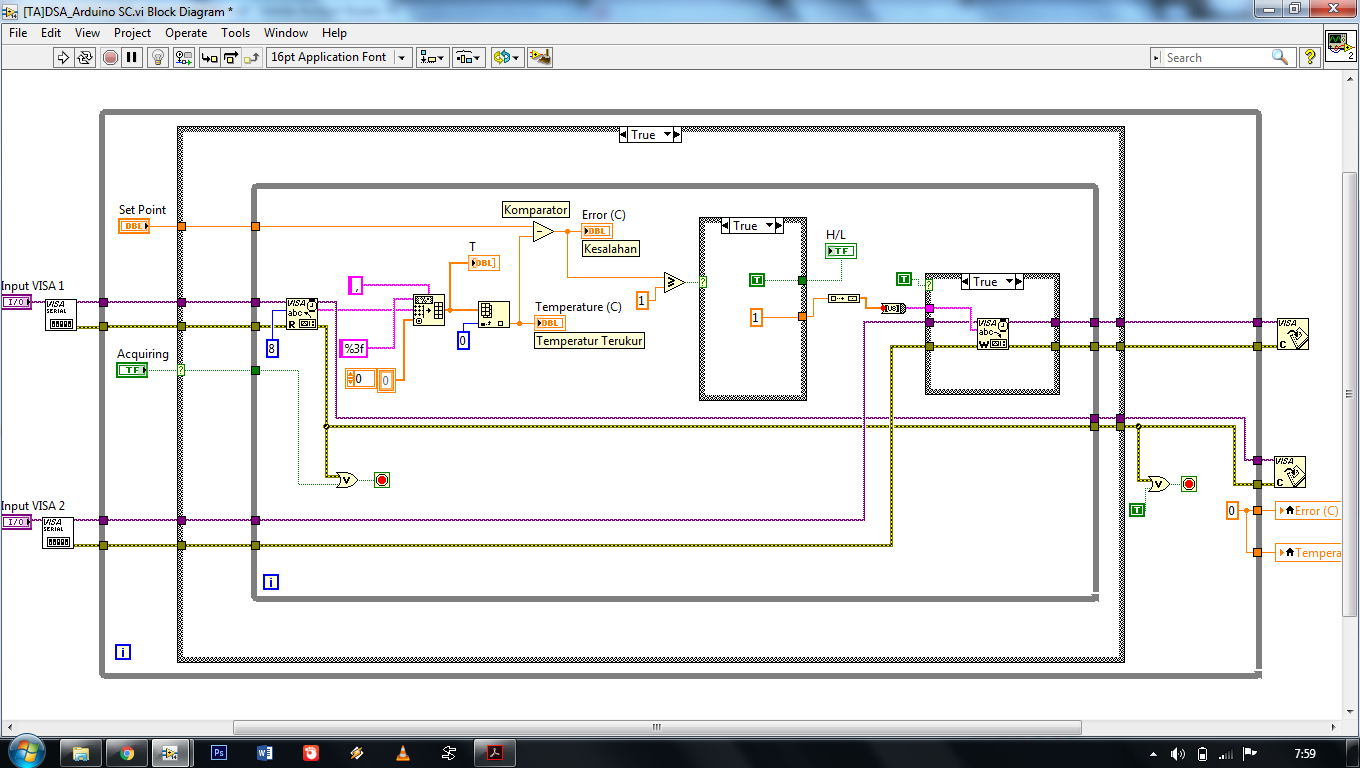Open Microsoft Word from the taskbar
1360x768 pixels.
tap(265, 753)
